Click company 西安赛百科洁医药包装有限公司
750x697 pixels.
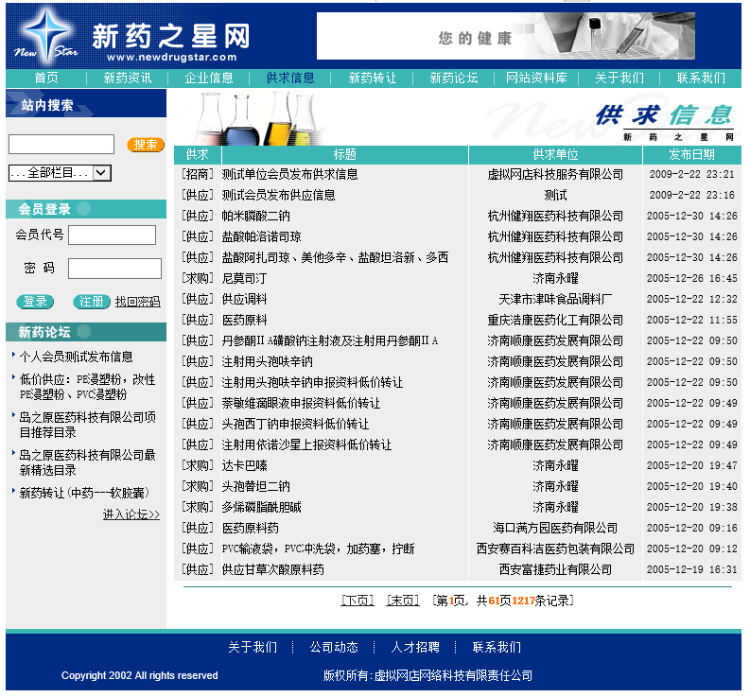tap(555, 549)
